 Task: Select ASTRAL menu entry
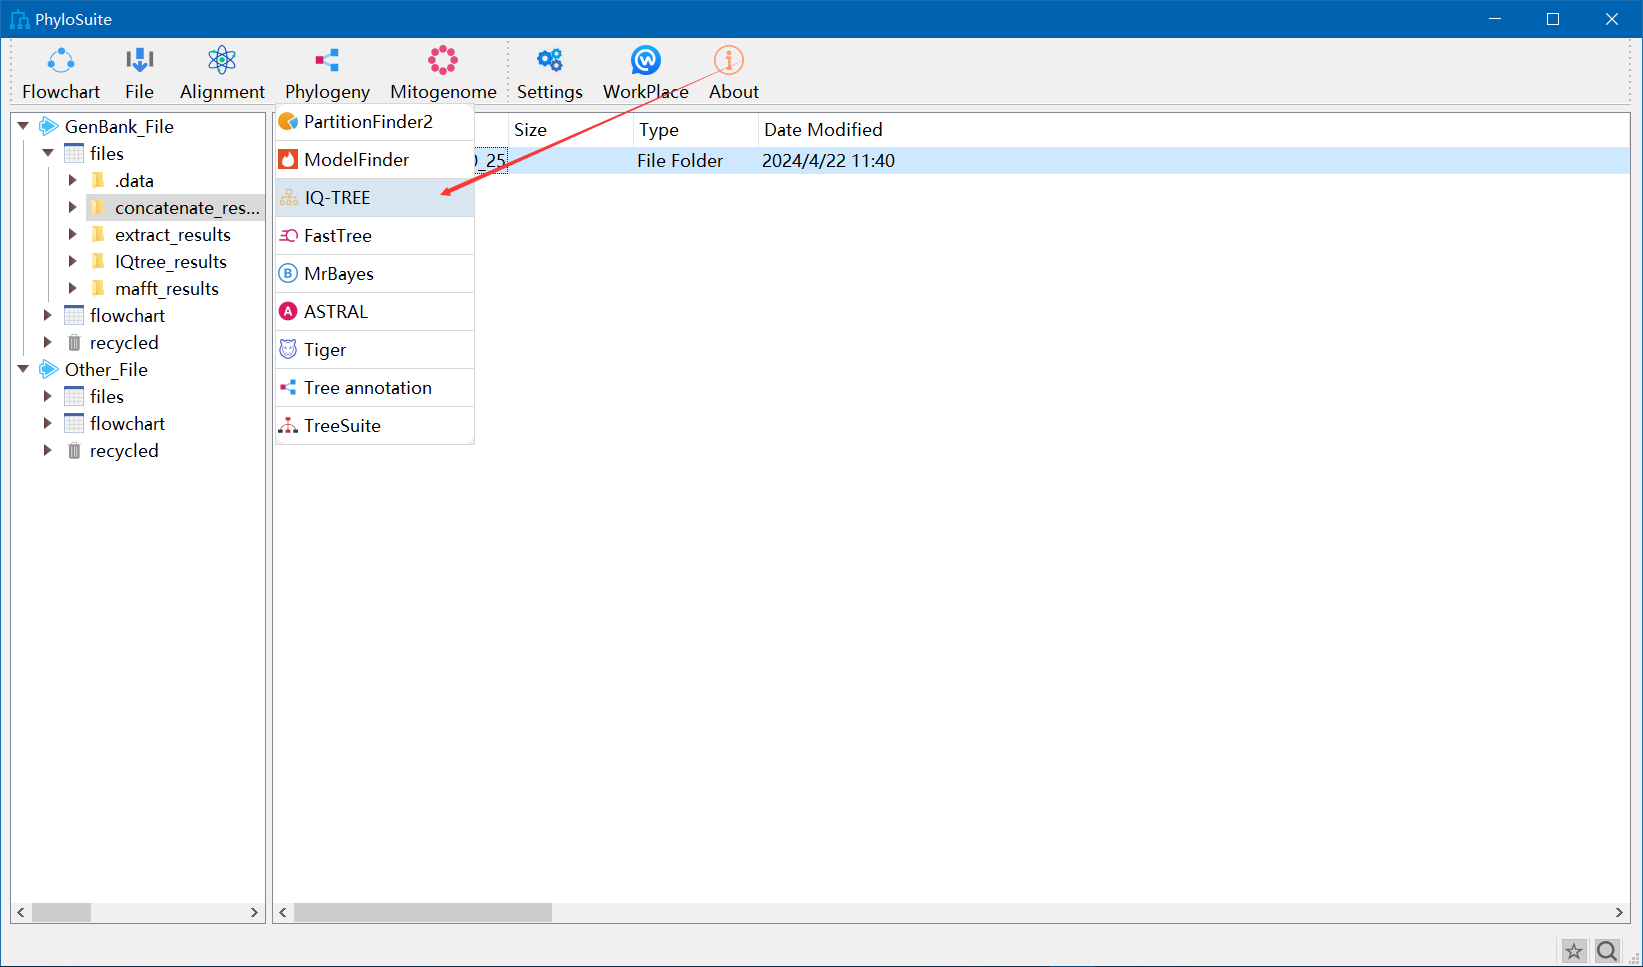tap(375, 312)
